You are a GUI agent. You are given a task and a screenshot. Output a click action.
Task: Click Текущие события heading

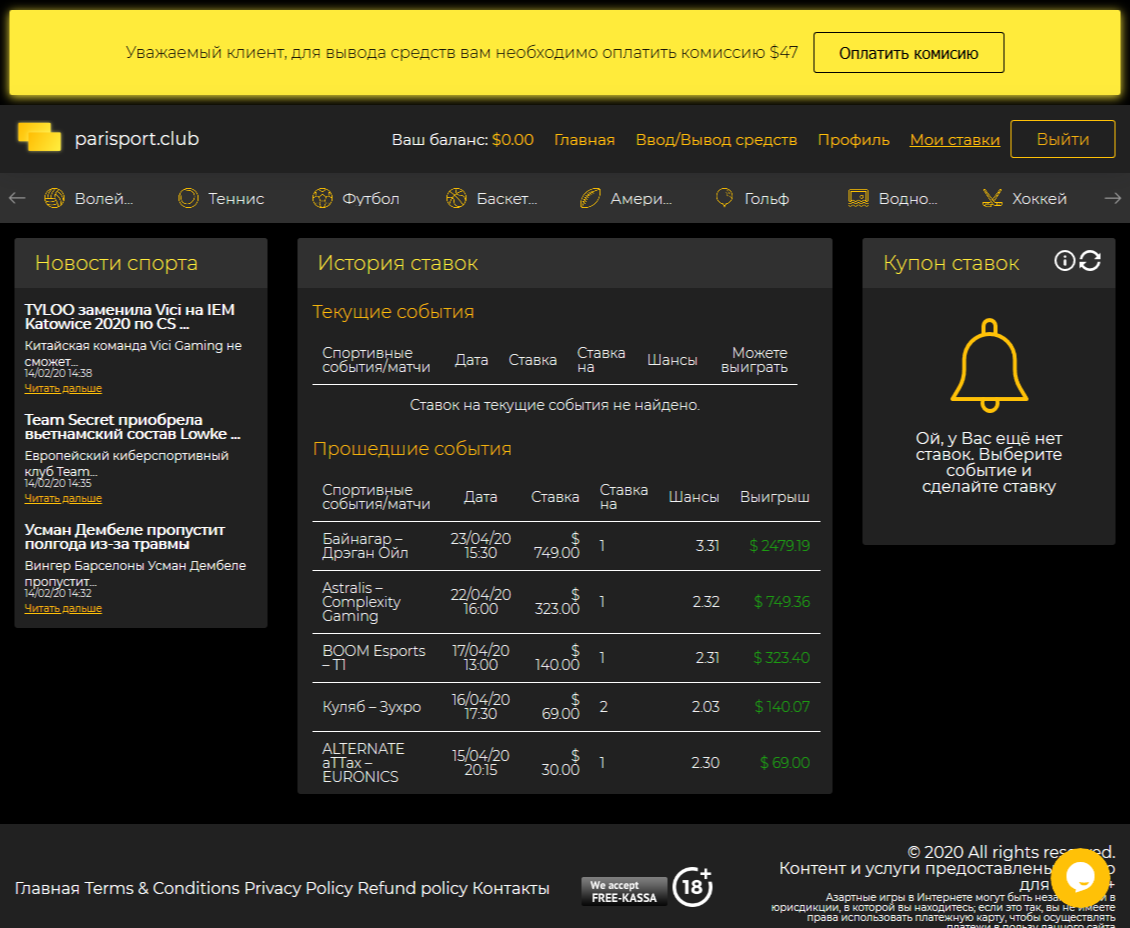393,312
